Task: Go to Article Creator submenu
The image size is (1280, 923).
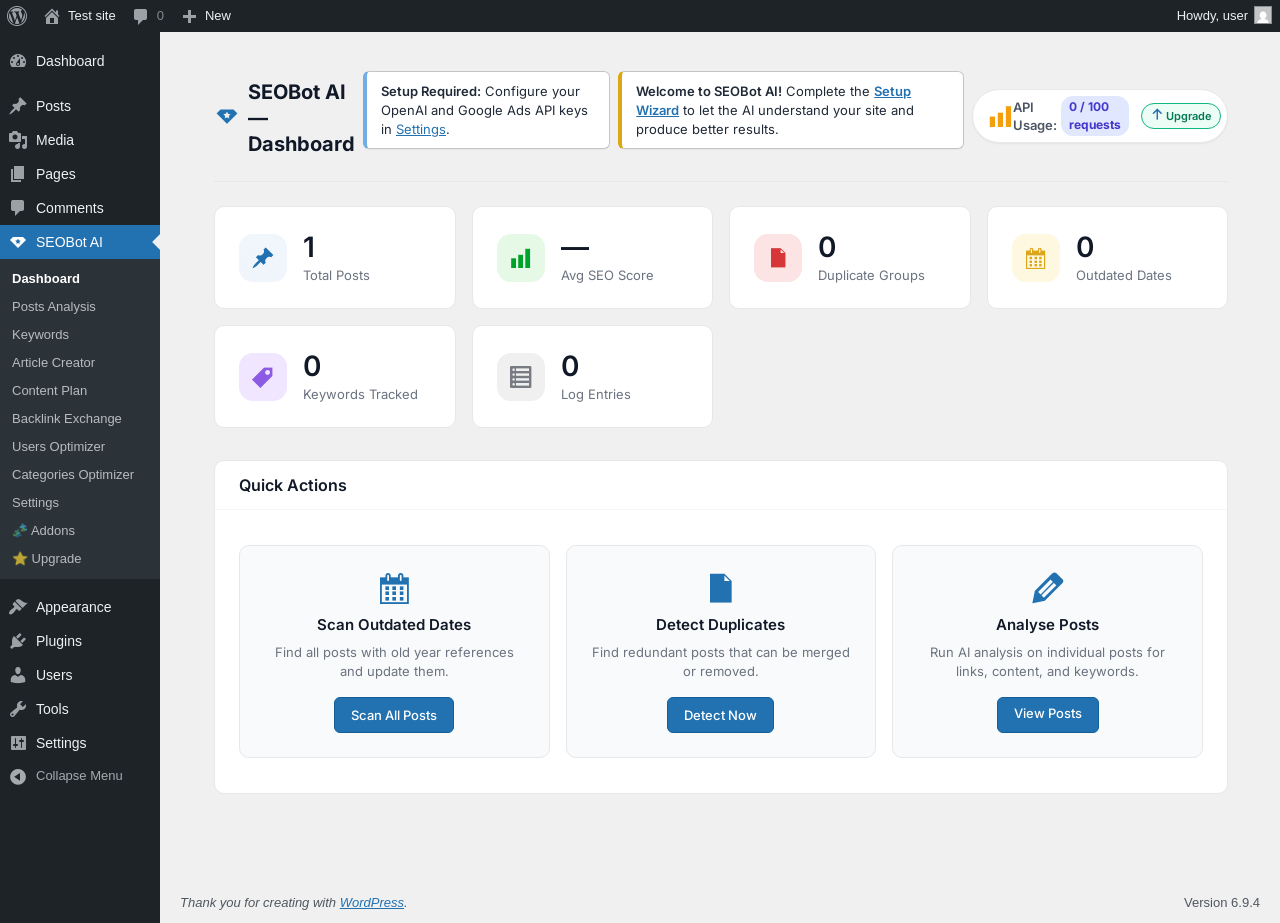Action: point(53,363)
